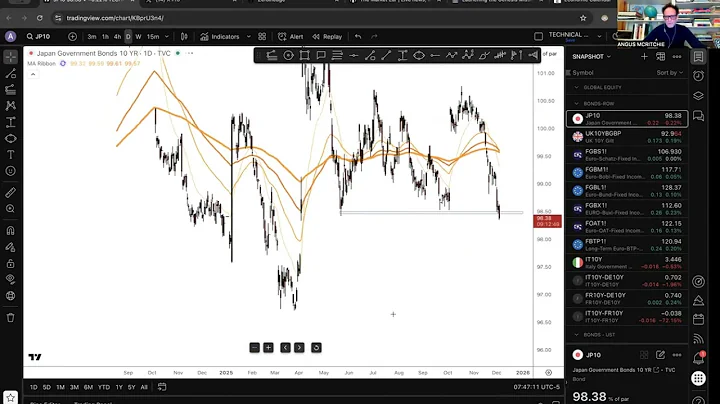Image resolution: width=720 pixels, height=404 pixels.
Task: Create an Alert
Action: (x=291, y=37)
